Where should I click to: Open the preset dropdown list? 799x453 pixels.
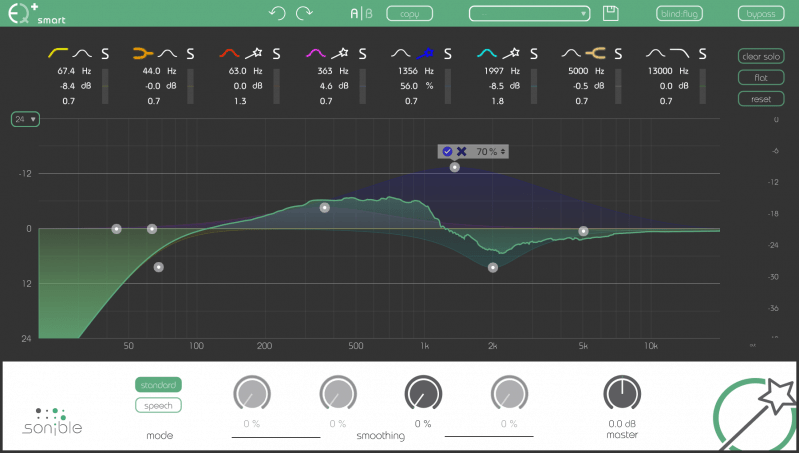(531, 14)
